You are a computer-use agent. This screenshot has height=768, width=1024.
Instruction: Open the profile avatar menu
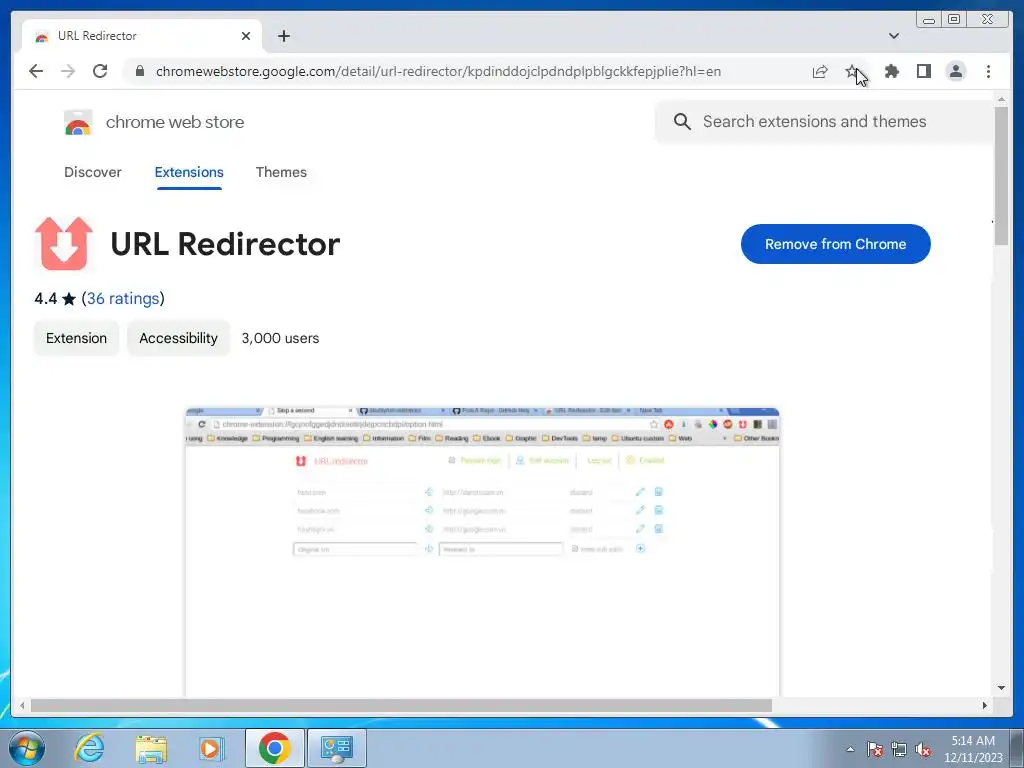click(955, 71)
